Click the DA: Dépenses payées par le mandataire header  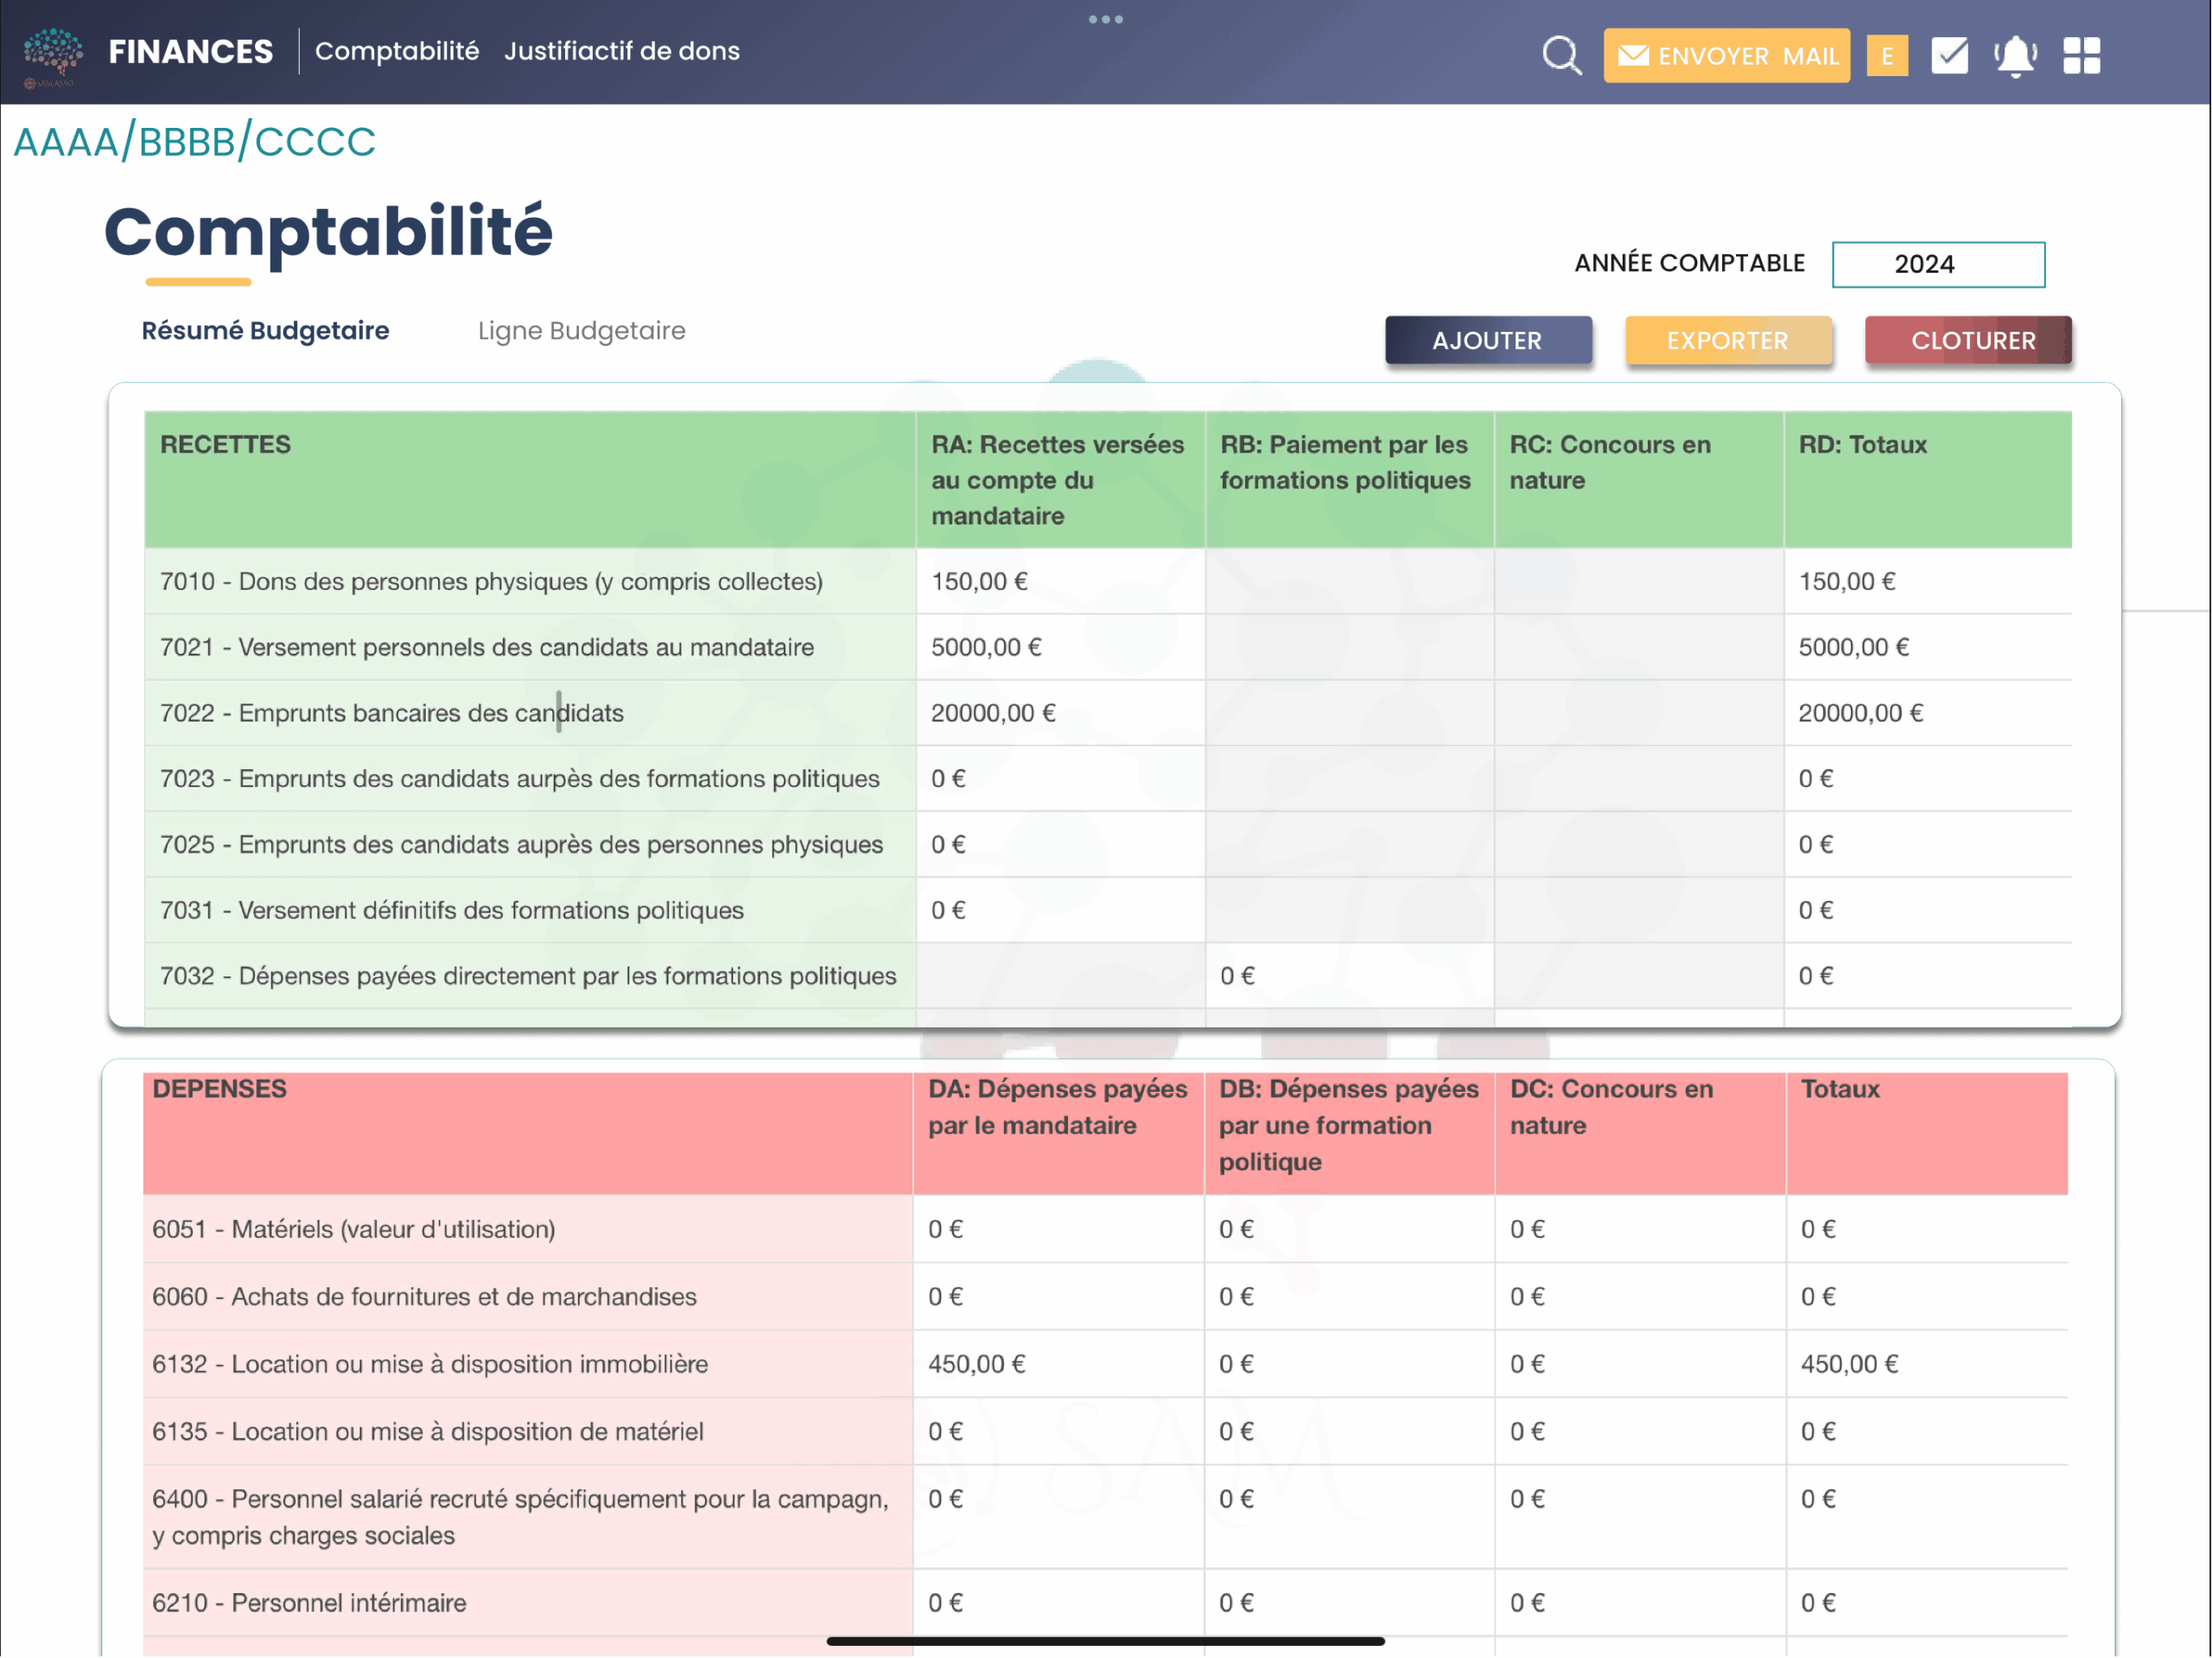(x=1058, y=1133)
